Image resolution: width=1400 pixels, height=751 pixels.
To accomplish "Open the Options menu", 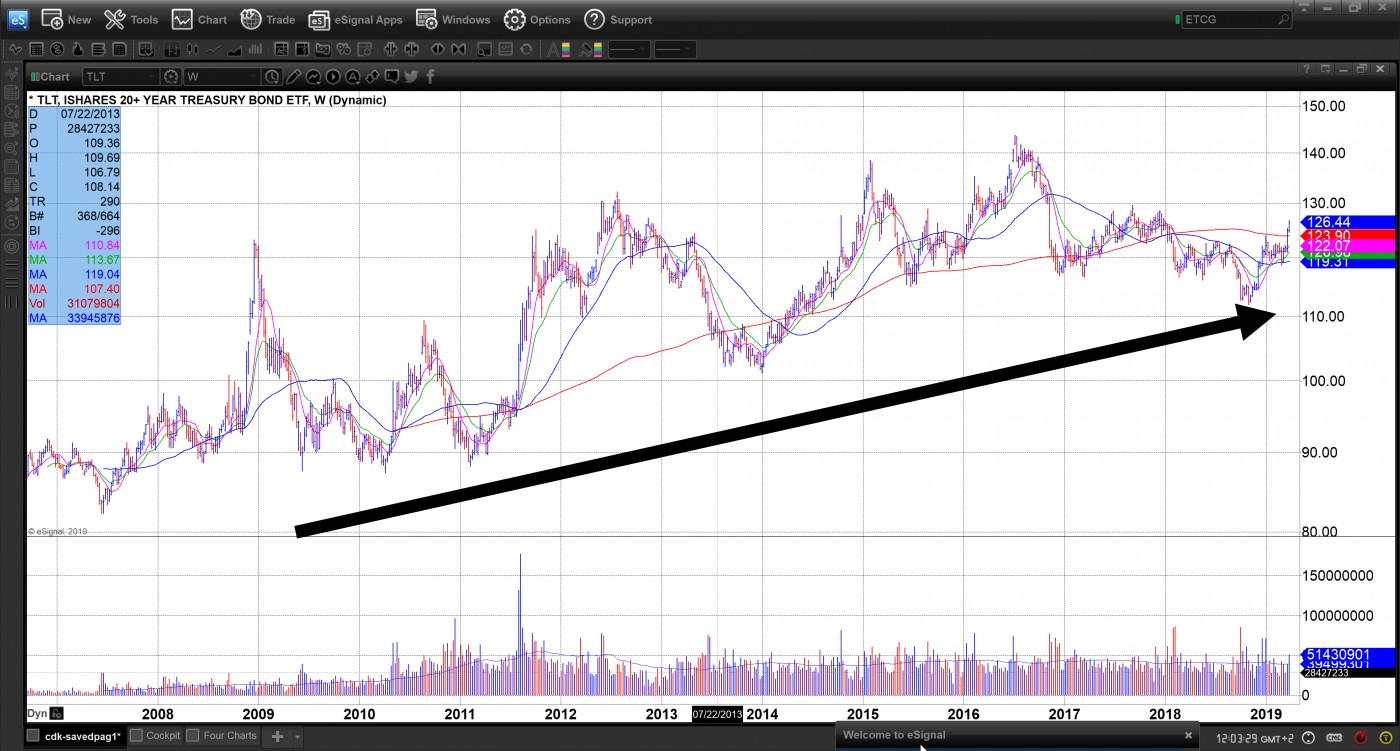I will coord(537,19).
